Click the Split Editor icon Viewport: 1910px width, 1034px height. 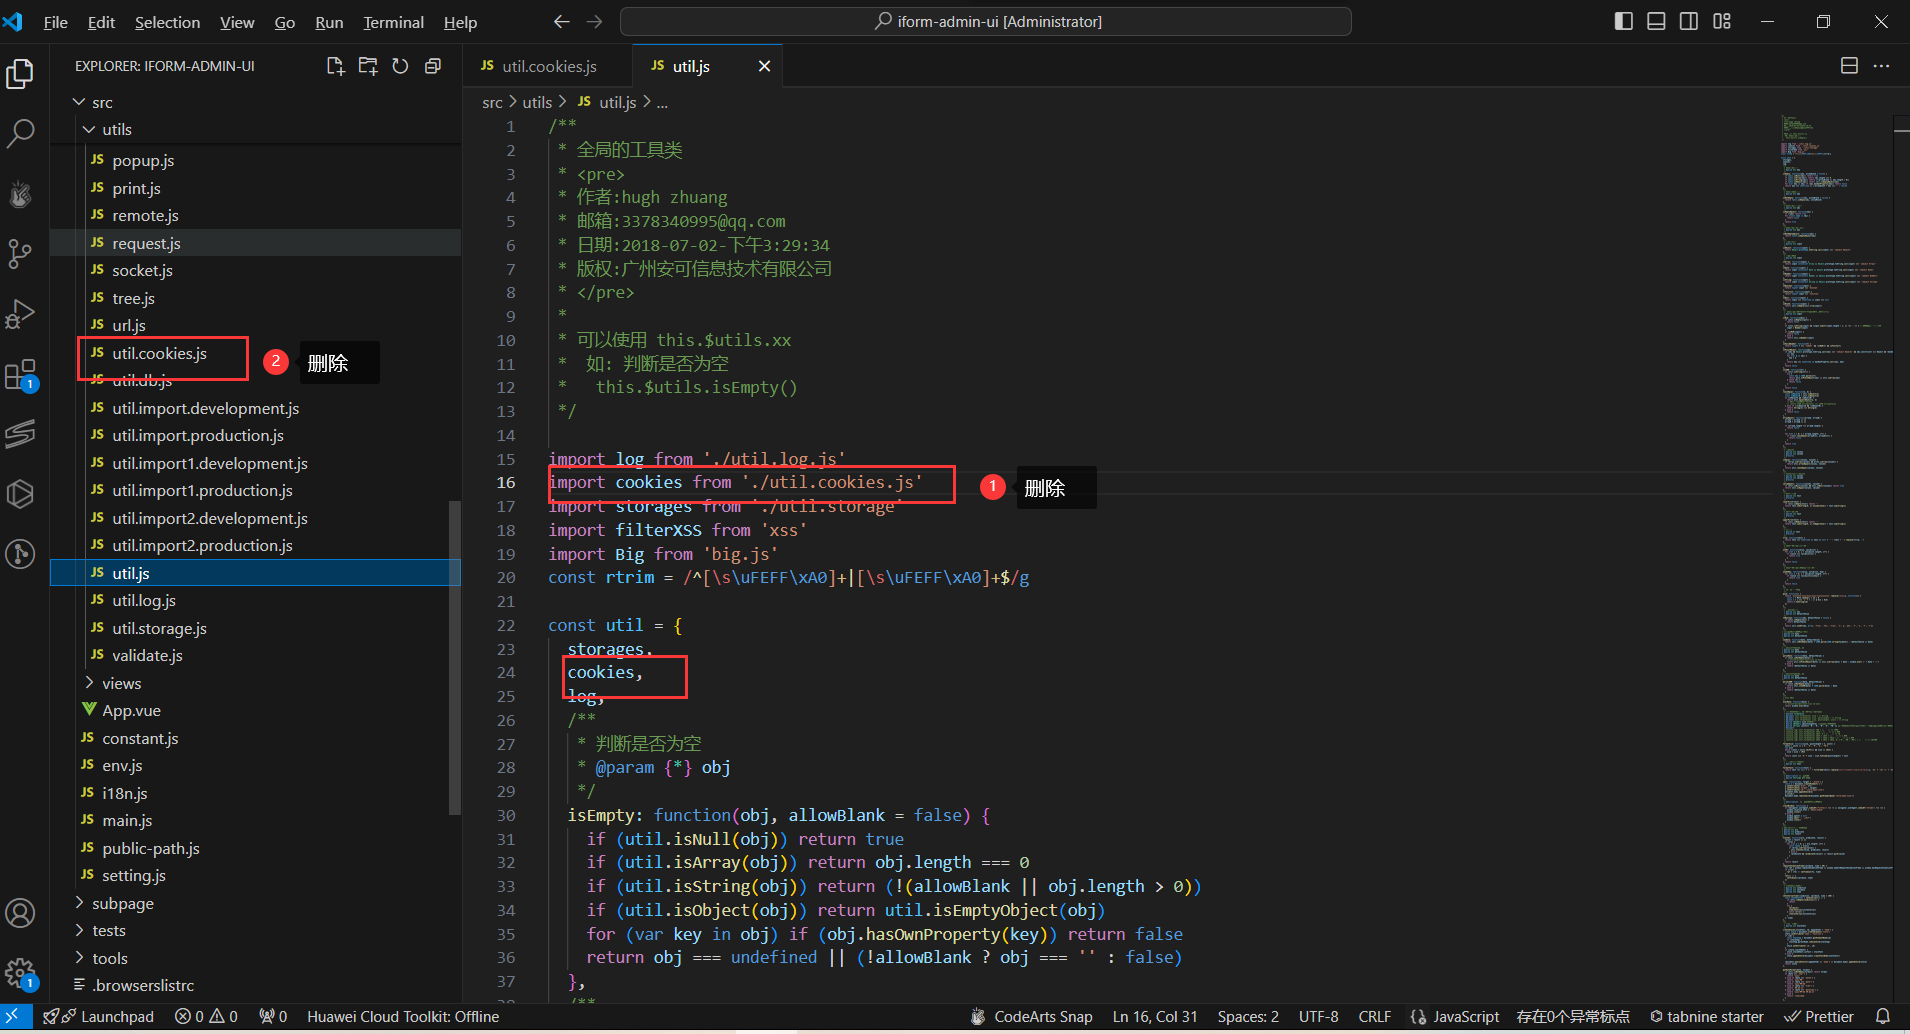[x=1849, y=66]
